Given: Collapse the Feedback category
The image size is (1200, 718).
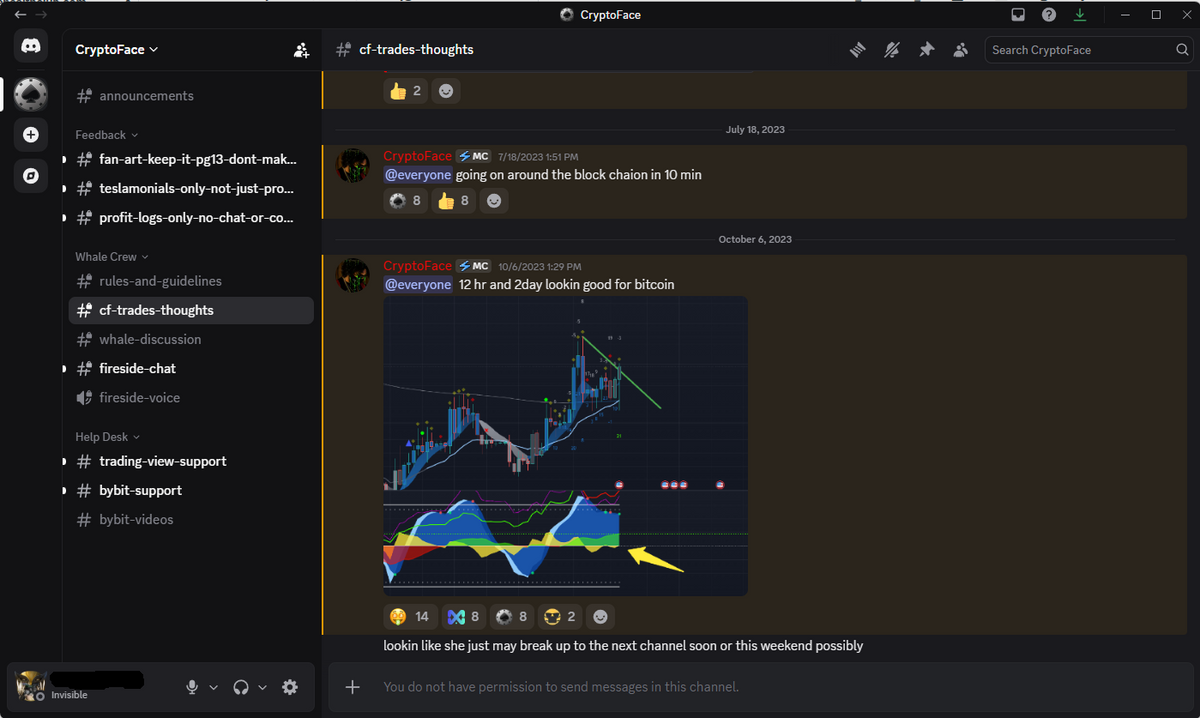Looking at the screenshot, I should pyautogui.click(x=107, y=135).
